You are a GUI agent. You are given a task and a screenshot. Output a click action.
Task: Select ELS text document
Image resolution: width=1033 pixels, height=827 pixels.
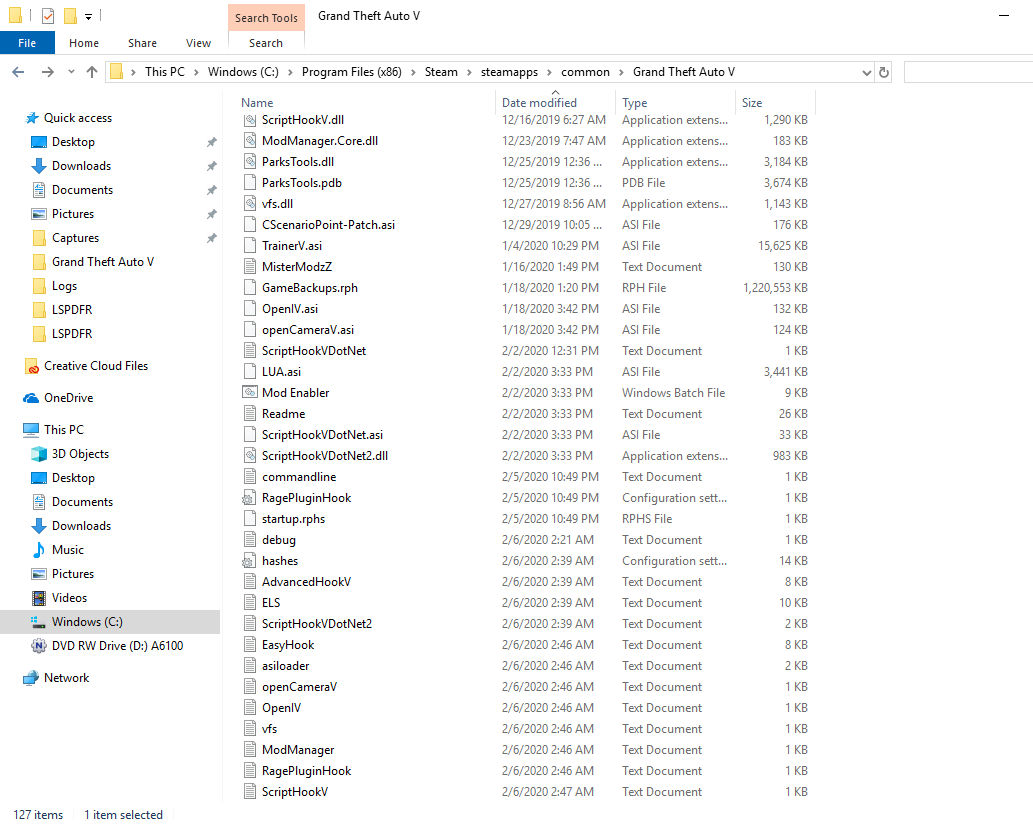[271, 603]
